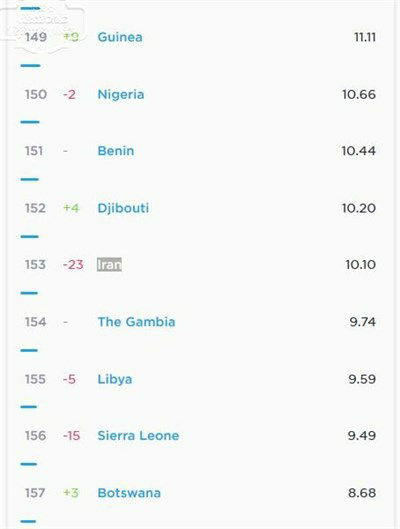This screenshot has width=400, height=529.
Task: Click rank number 153
Action: [35, 264]
